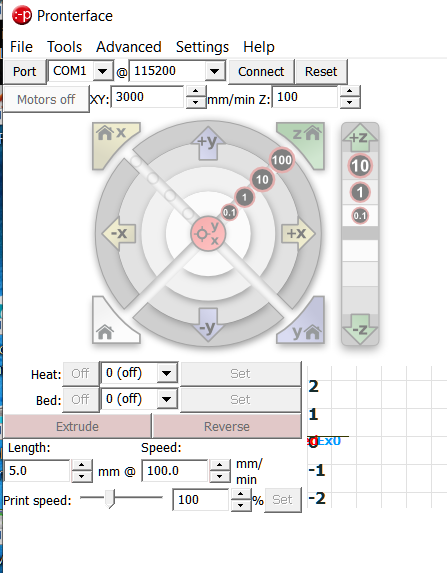The width and height of the screenshot is (447, 573).
Task: Jog the head with the +y arrow
Action: point(208,143)
